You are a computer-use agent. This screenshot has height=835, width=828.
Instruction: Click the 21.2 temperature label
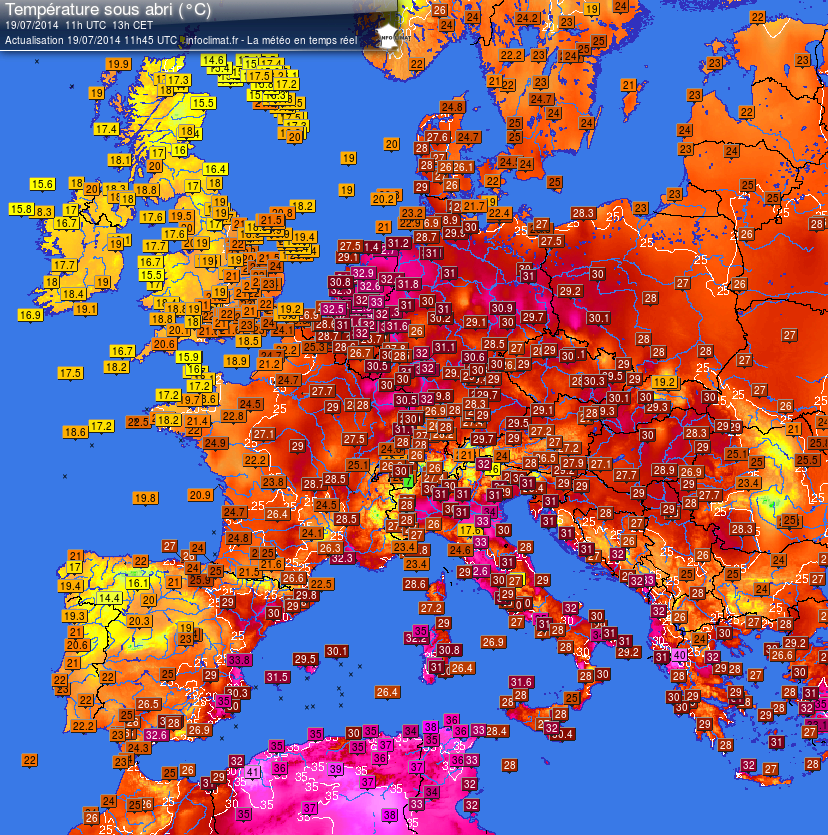coord(269,364)
